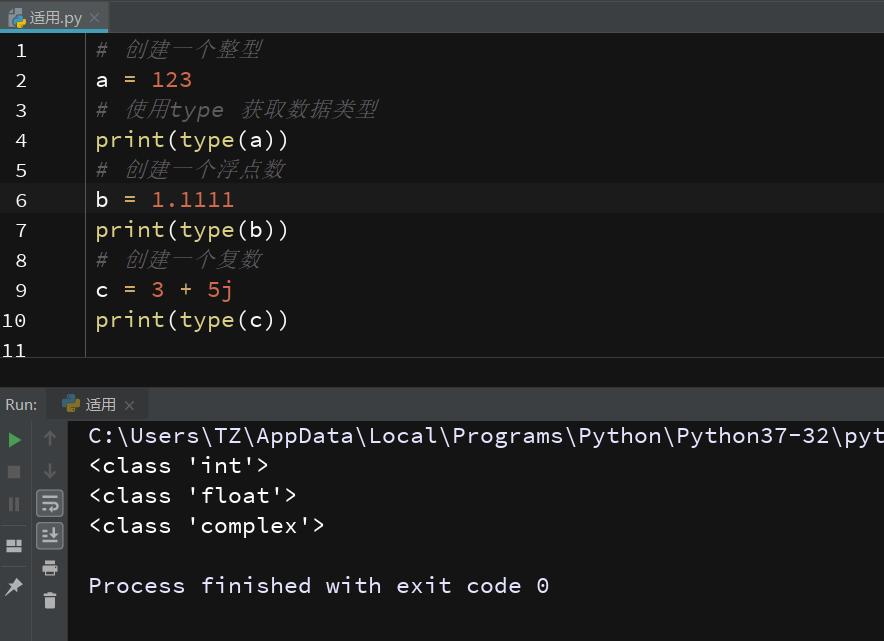Viewport: 884px width, 641px height.
Task: Stop the running process
Action: click(14, 471)
